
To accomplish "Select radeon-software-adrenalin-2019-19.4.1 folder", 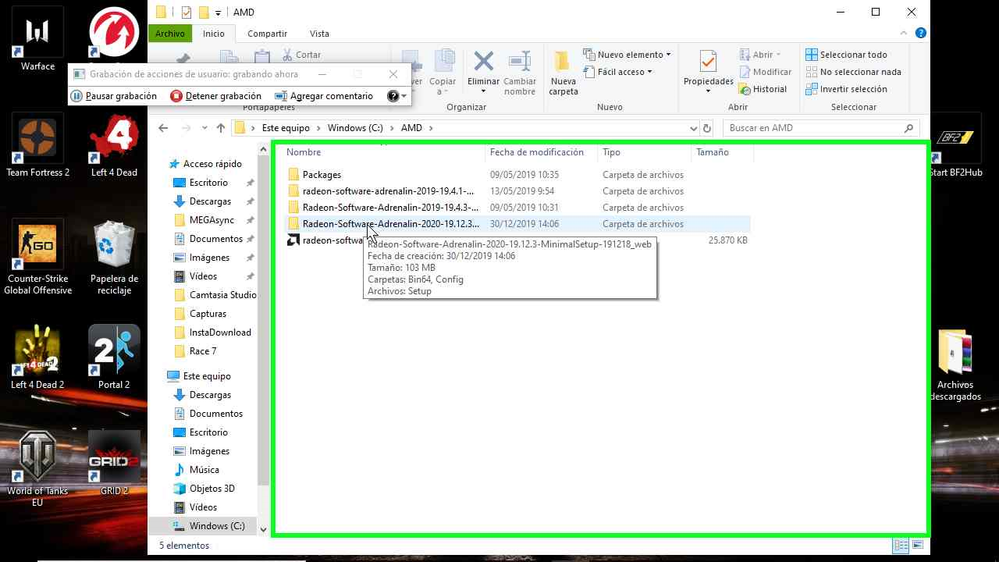I will (517, 191).
